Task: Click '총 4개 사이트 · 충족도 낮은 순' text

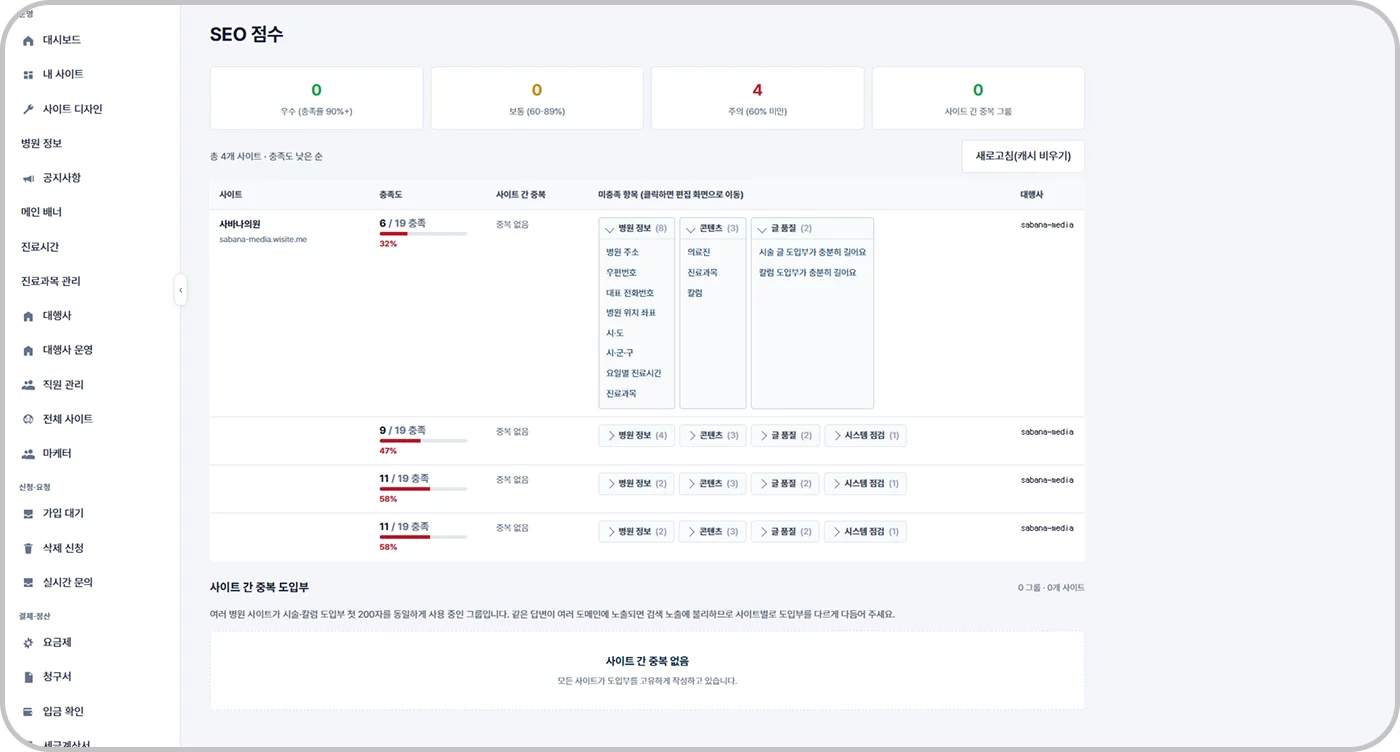Action: [x=266, y=157]
